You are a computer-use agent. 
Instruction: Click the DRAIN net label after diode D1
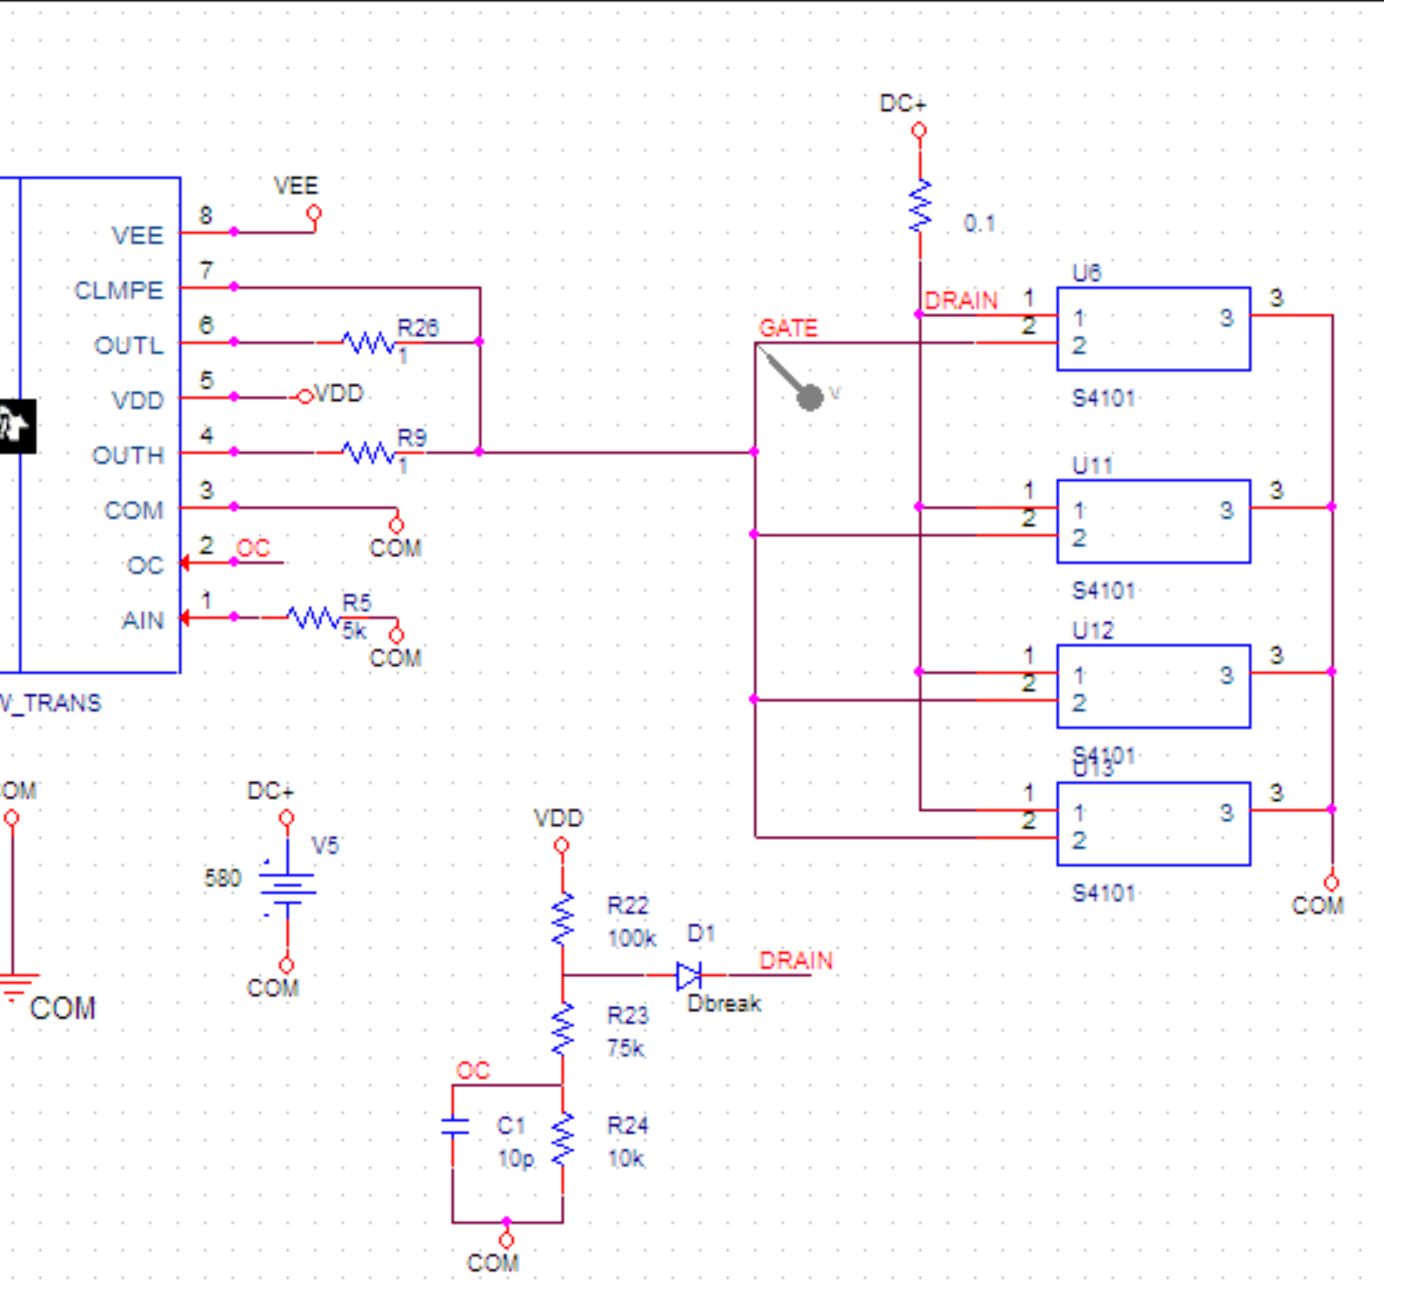point(796,961)
